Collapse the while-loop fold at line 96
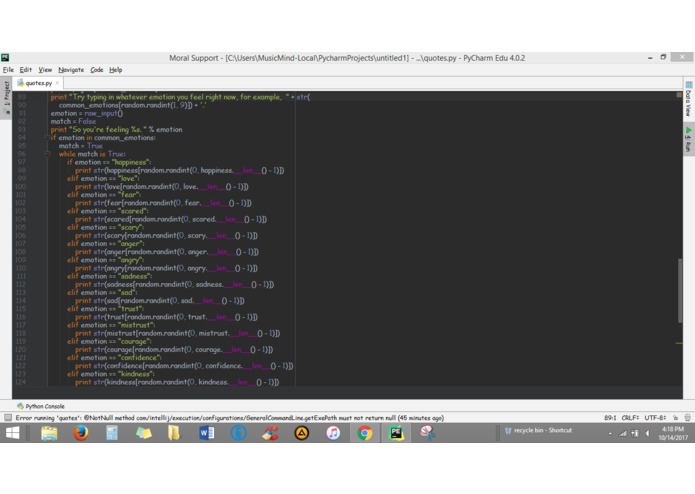The height and width of the screenshot is (494, 695). click(x=47, y=154)
